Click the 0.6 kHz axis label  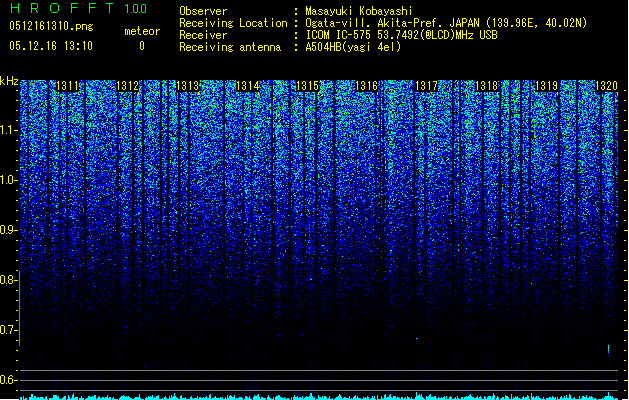8,380
